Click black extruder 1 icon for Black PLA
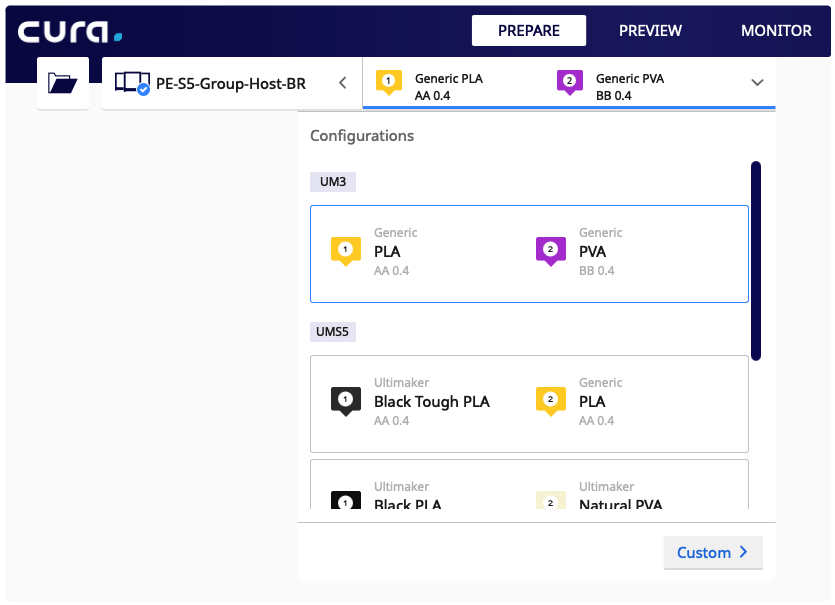 tap(346, 500)
